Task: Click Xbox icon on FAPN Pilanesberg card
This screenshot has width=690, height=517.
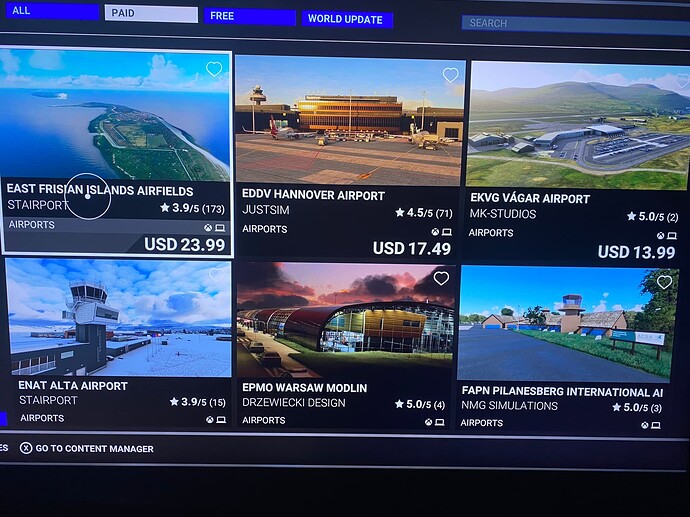Action: (645, 425)
